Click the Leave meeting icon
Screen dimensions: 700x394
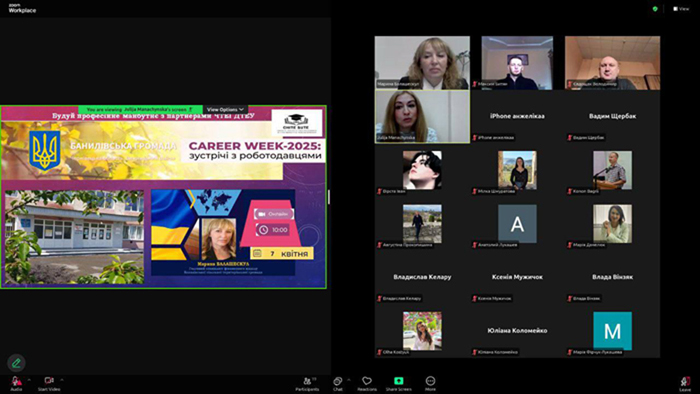pyautogui.click(x=685, y=381)
